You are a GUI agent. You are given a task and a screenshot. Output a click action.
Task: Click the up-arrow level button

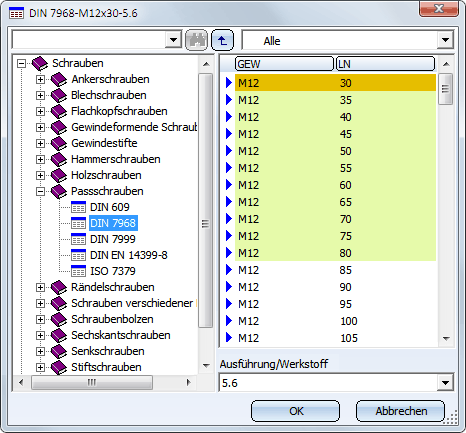point(222,40)
